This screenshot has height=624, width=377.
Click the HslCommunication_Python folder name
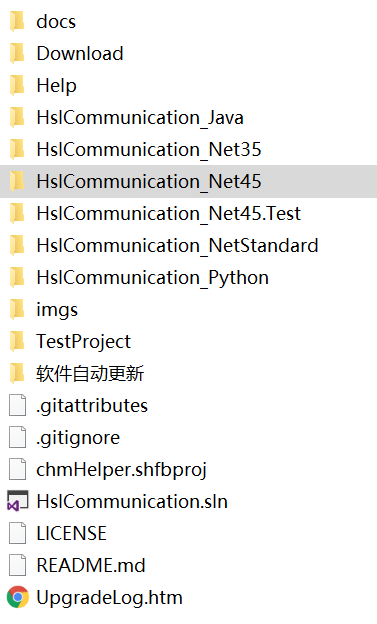click(x=152, y=278)
